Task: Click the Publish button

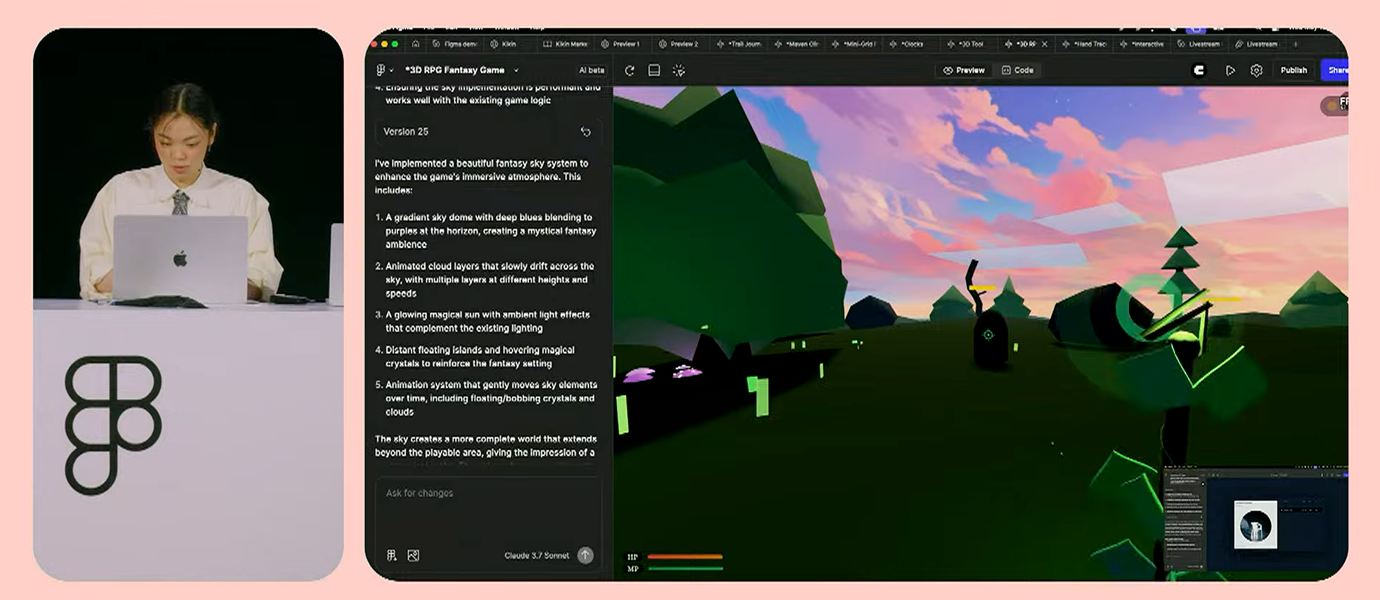Action: 1294,70
